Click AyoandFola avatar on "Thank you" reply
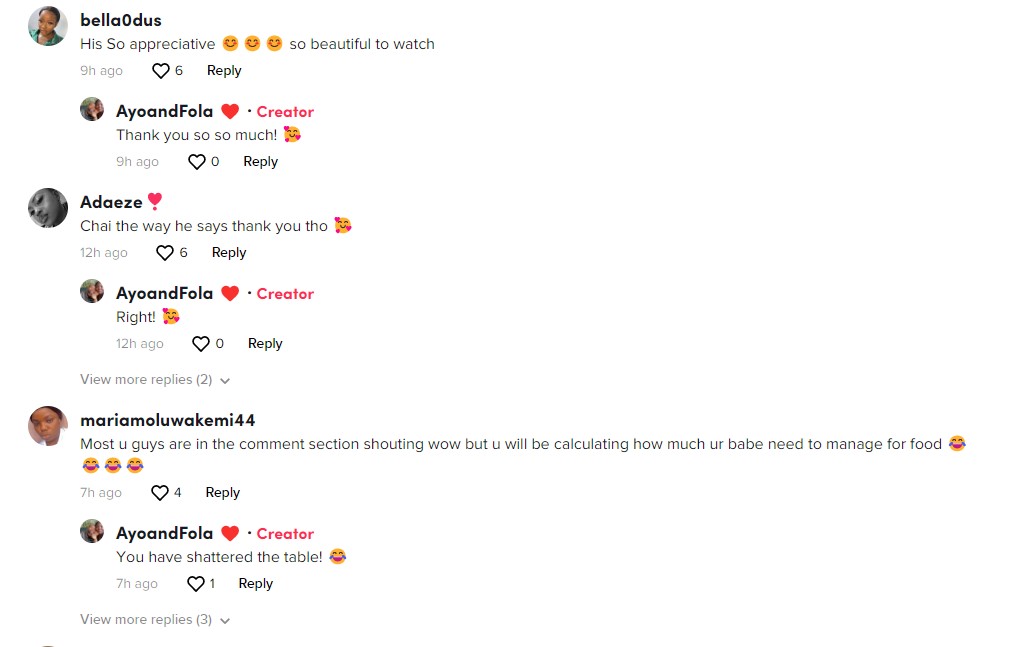Screen dimensions: 1011x647 [x=92, y=109]
